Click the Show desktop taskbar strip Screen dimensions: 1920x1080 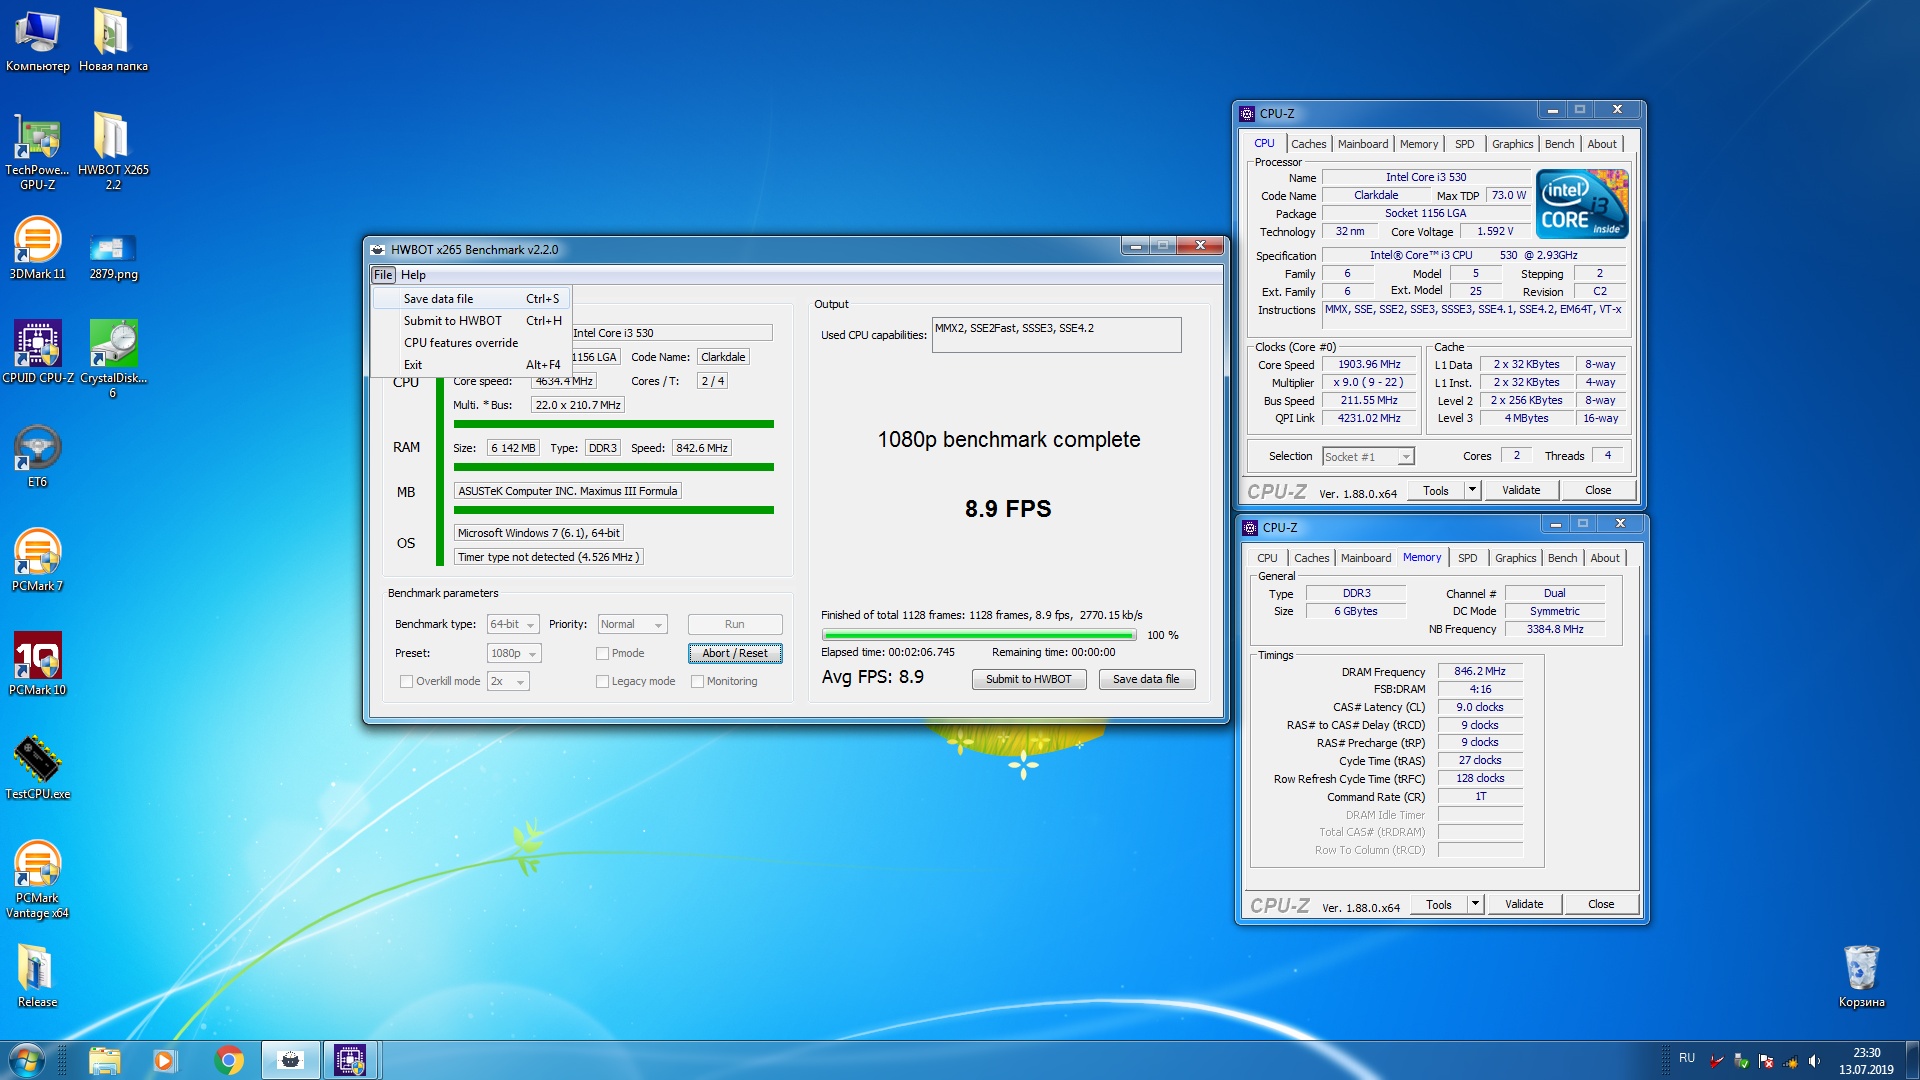(x=1912, y=1060)
